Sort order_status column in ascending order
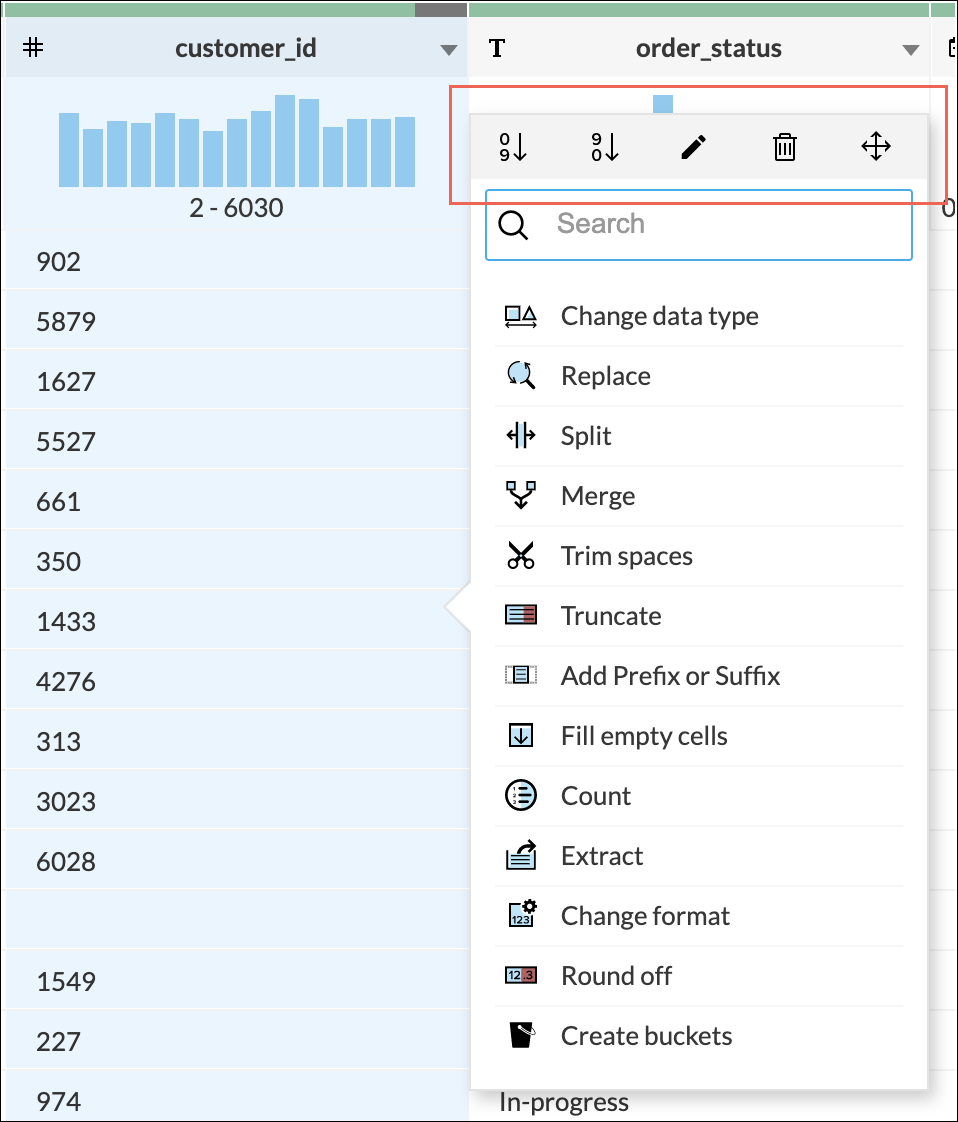This screenshot has height=1122, width=958. [513, 148]
